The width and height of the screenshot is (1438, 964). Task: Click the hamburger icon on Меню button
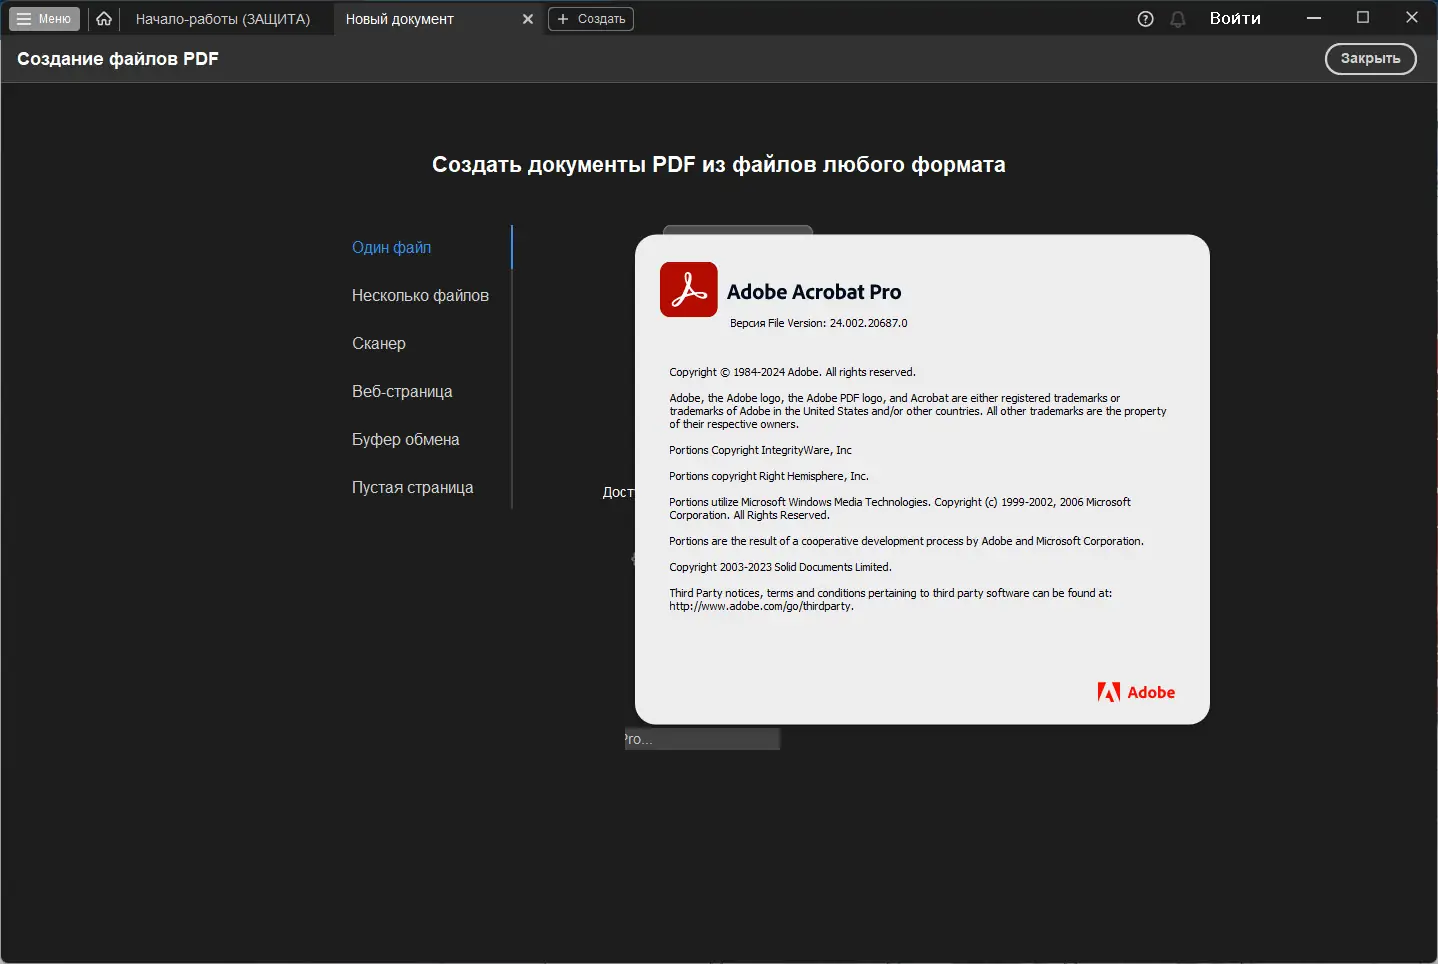coord(23,18)
